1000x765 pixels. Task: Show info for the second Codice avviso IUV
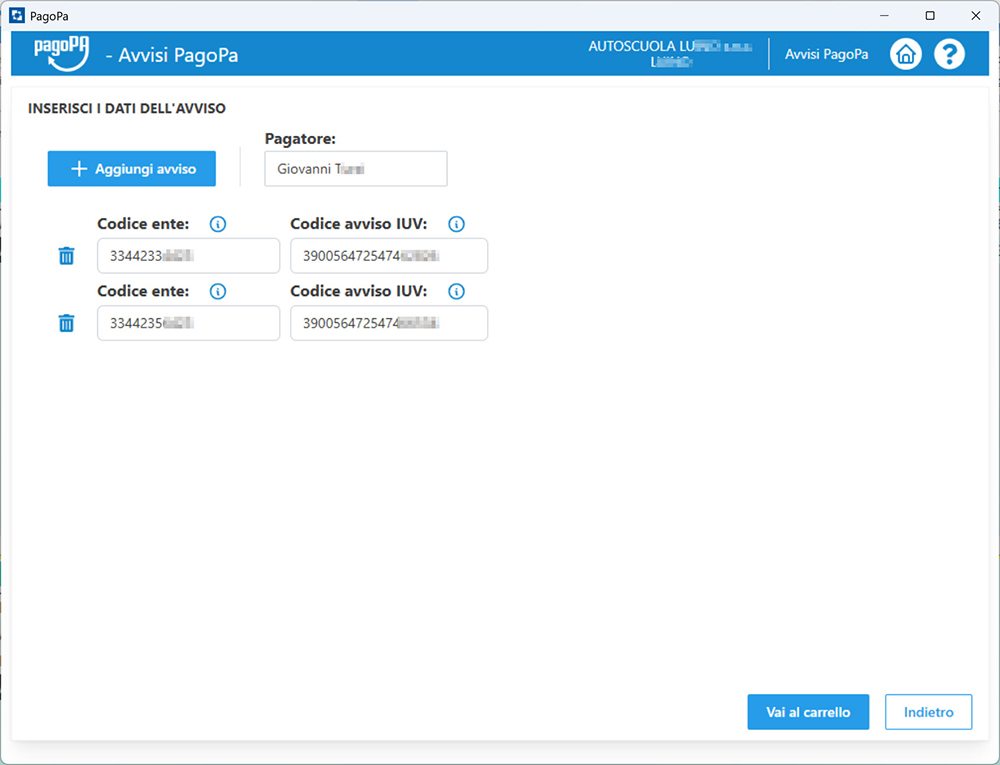(456, 291)
